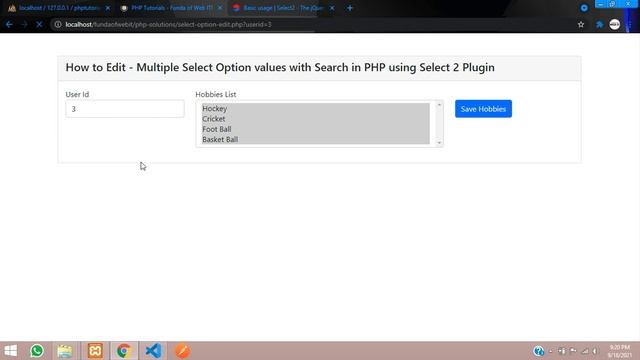This screenshot has height=360, width=640.
Task: Open XAMPP control panel from taskbar
Action: 95,351
